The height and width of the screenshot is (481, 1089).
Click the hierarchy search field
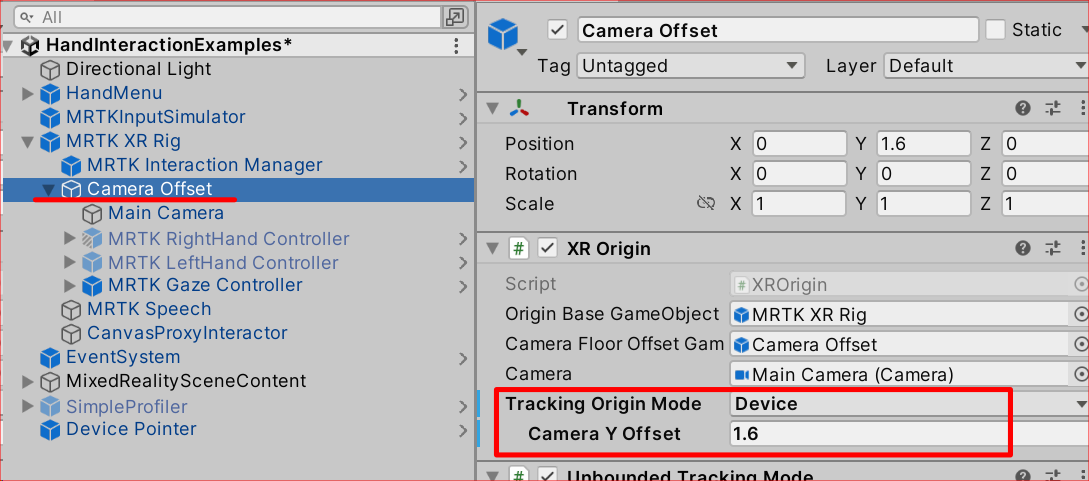[x=228, y=17]
